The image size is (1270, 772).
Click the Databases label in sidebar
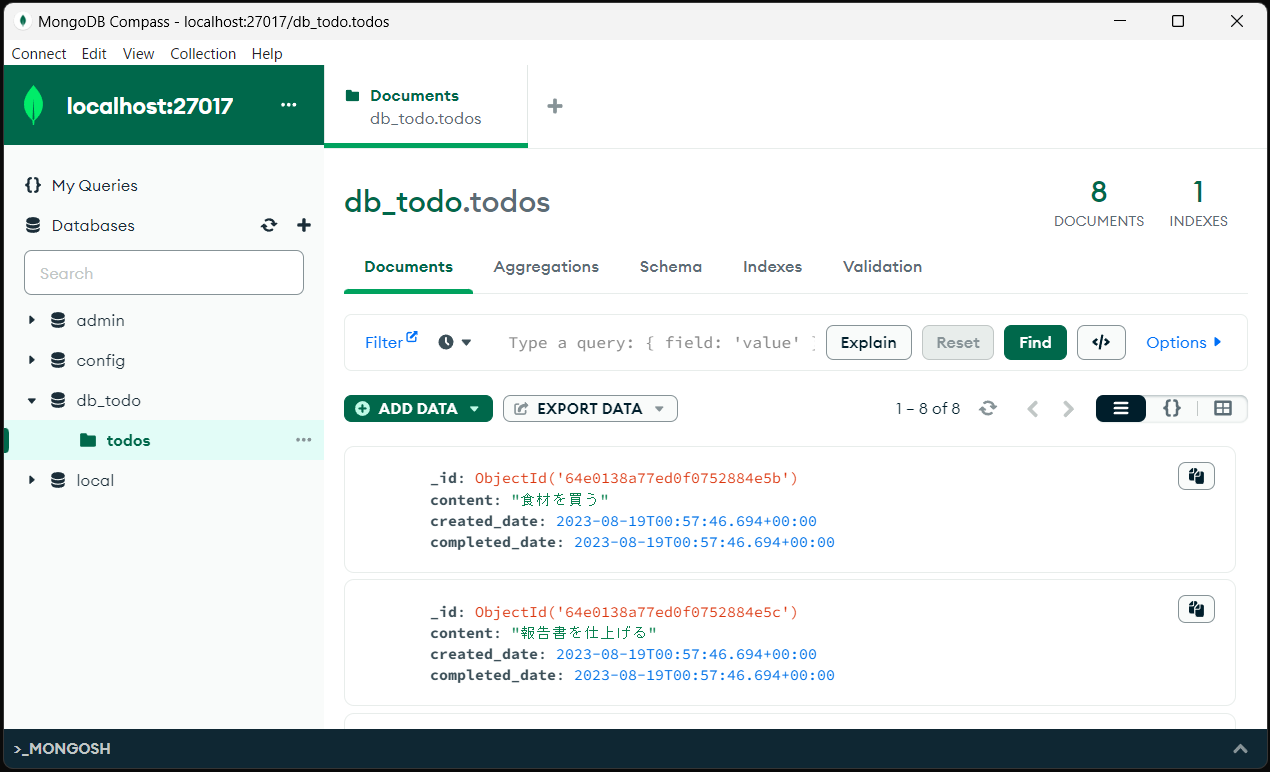[93, 225]
